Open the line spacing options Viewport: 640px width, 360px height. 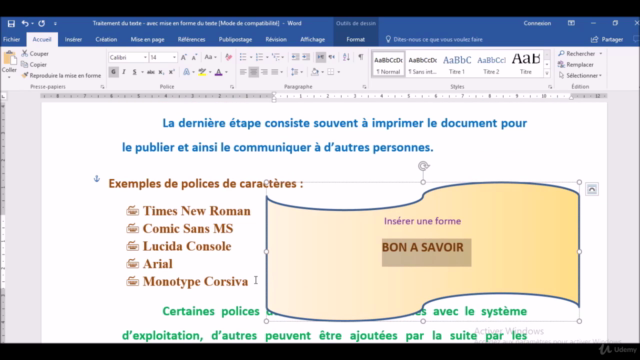(x=296, y=72)
